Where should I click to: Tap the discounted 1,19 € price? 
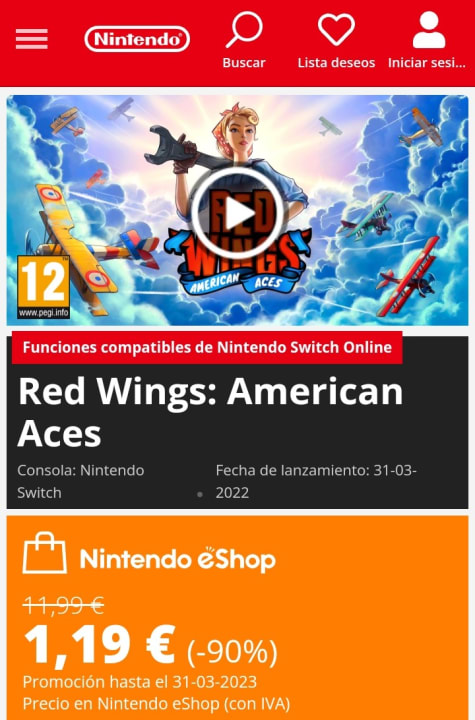(x=100, y=646)
